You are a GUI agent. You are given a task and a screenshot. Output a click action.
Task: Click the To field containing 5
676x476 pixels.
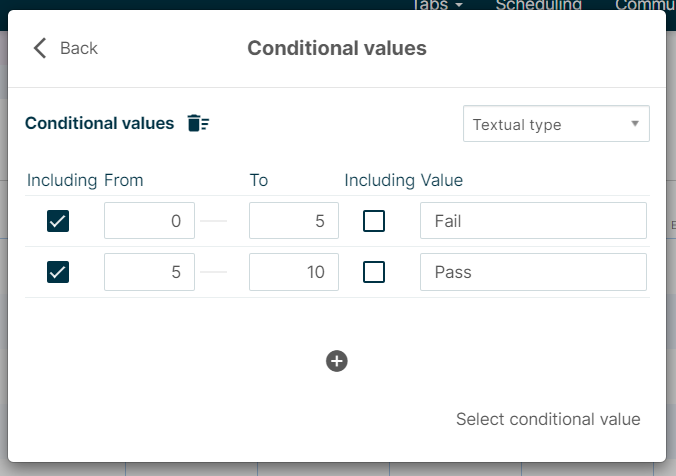pos(293,221)
